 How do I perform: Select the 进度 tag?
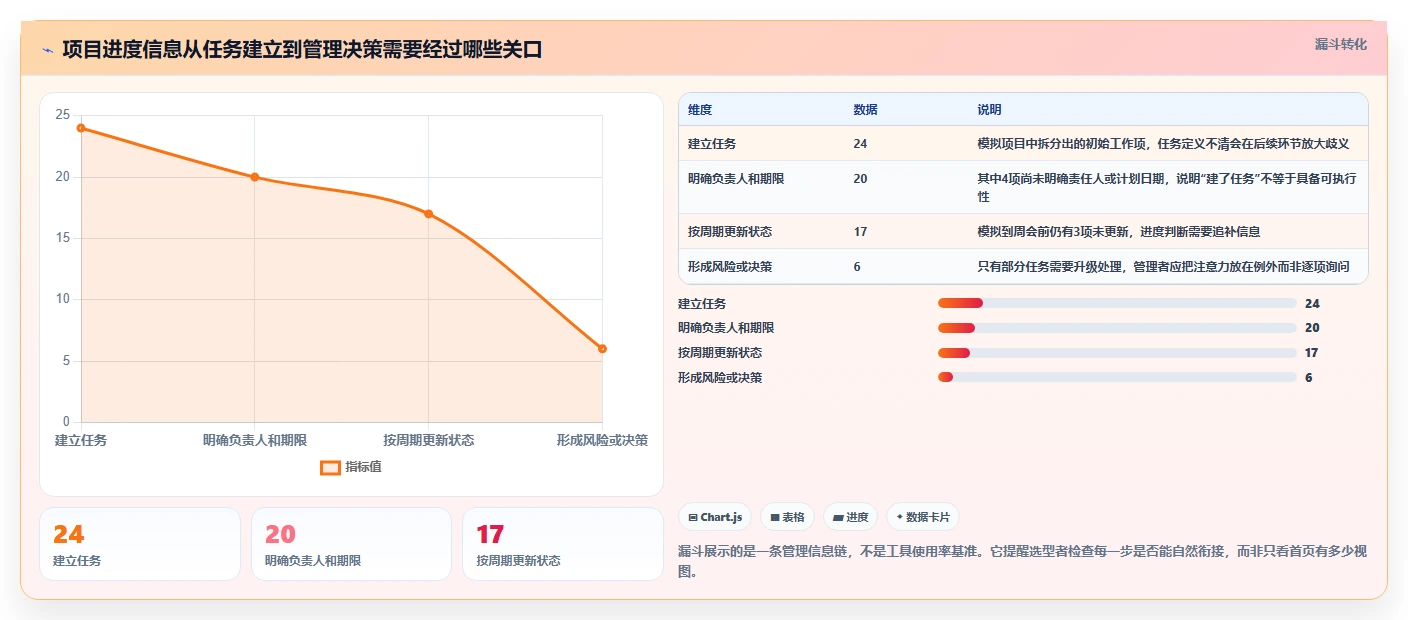850,517
